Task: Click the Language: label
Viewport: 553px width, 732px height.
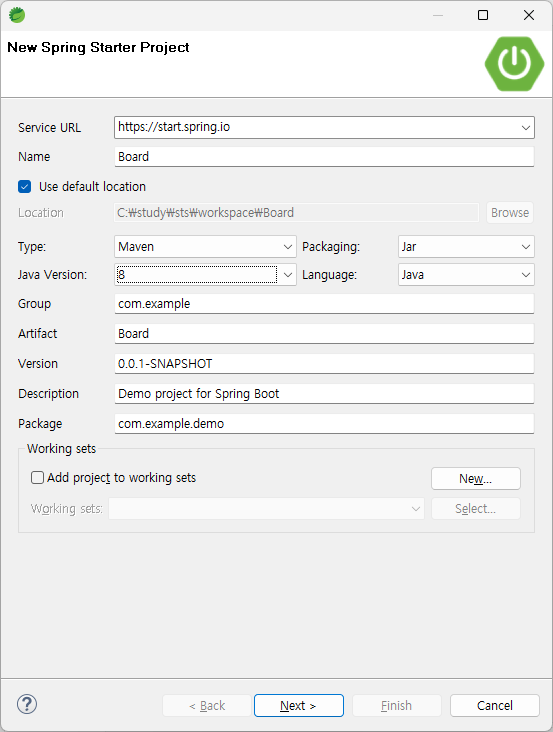Action: pos(329,274)
